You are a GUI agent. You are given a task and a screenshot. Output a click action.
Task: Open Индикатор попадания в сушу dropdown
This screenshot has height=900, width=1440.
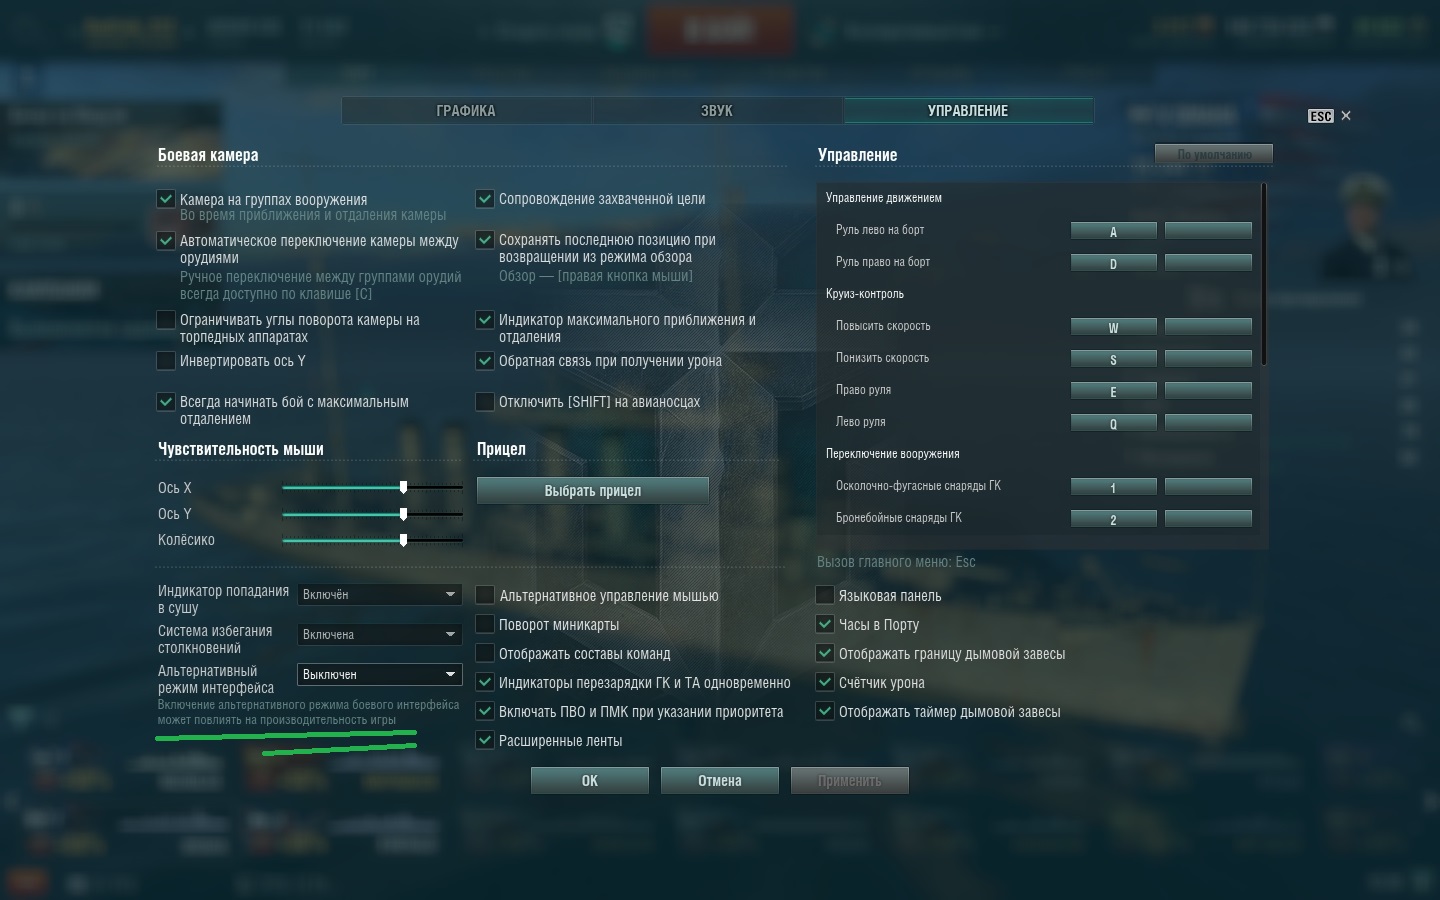[x=380, y=594]
